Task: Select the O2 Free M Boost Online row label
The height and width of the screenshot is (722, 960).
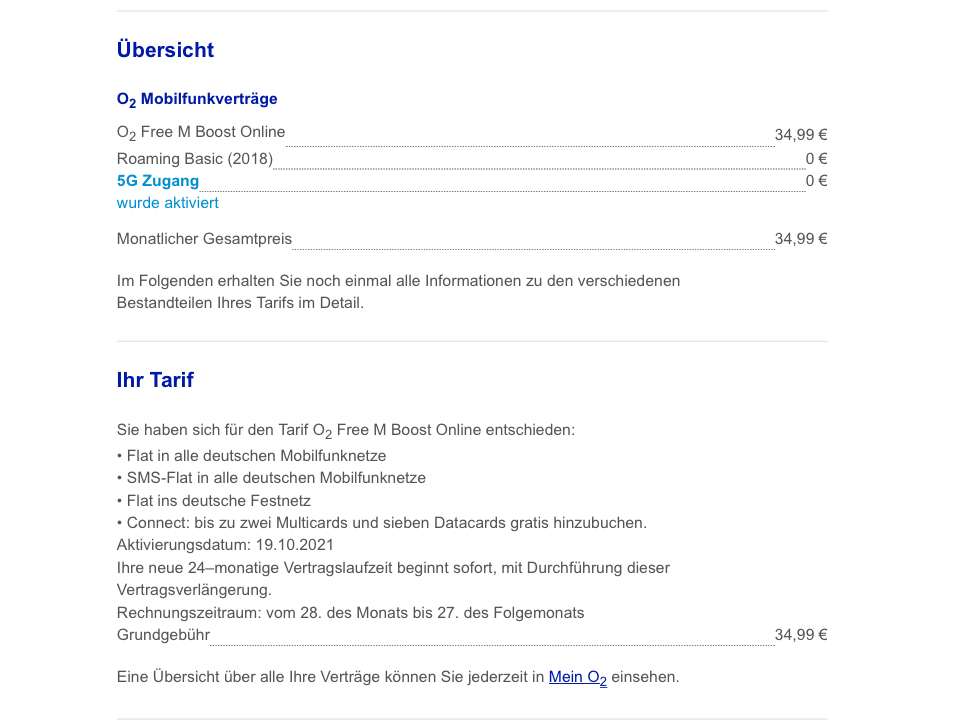Action: click(201, 132)
